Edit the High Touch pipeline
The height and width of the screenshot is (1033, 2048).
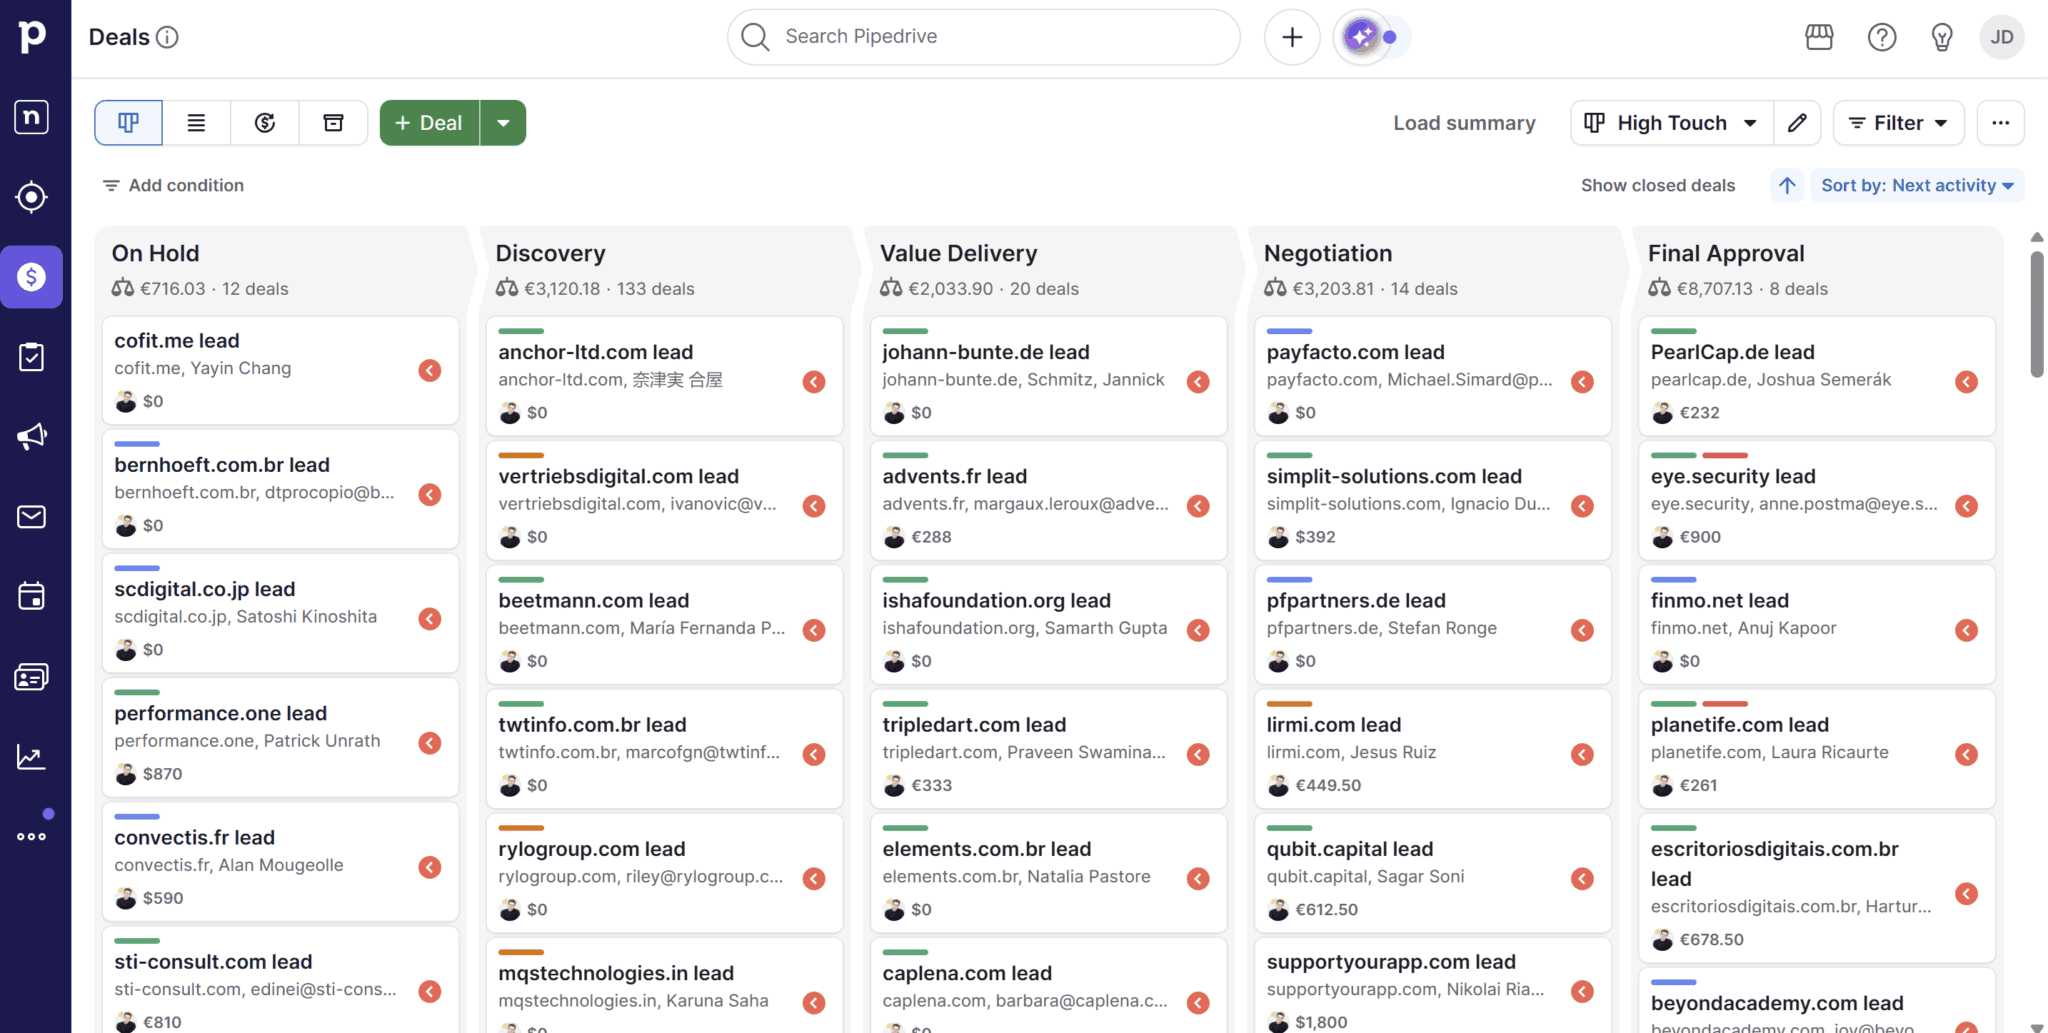1797,123
